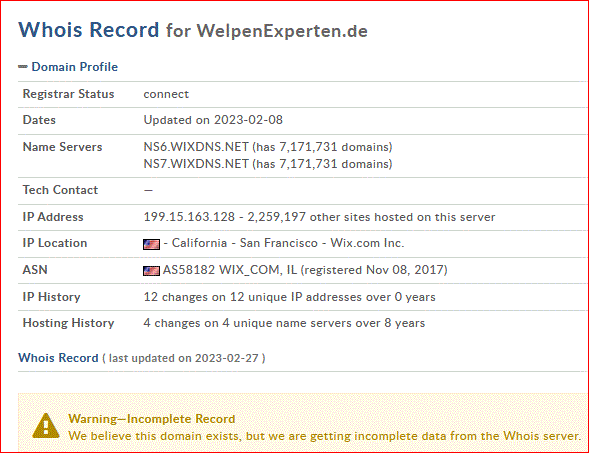Click the WelpenExperten.de domain title
Viewport: 589px width, 453px height.
coord(282,31)
